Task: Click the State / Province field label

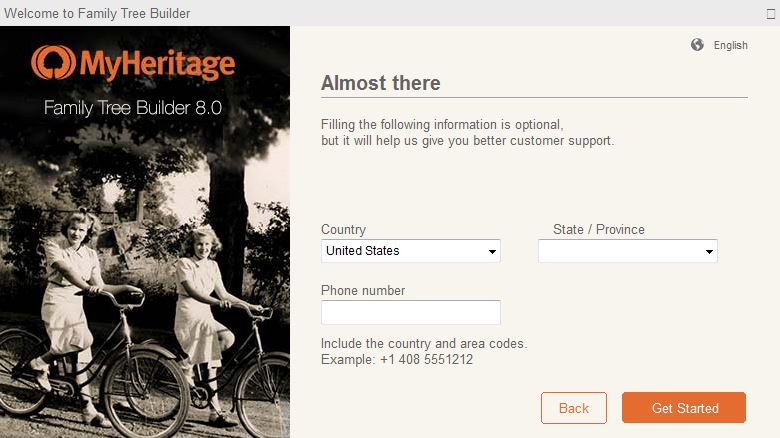Action: [598, 229]
